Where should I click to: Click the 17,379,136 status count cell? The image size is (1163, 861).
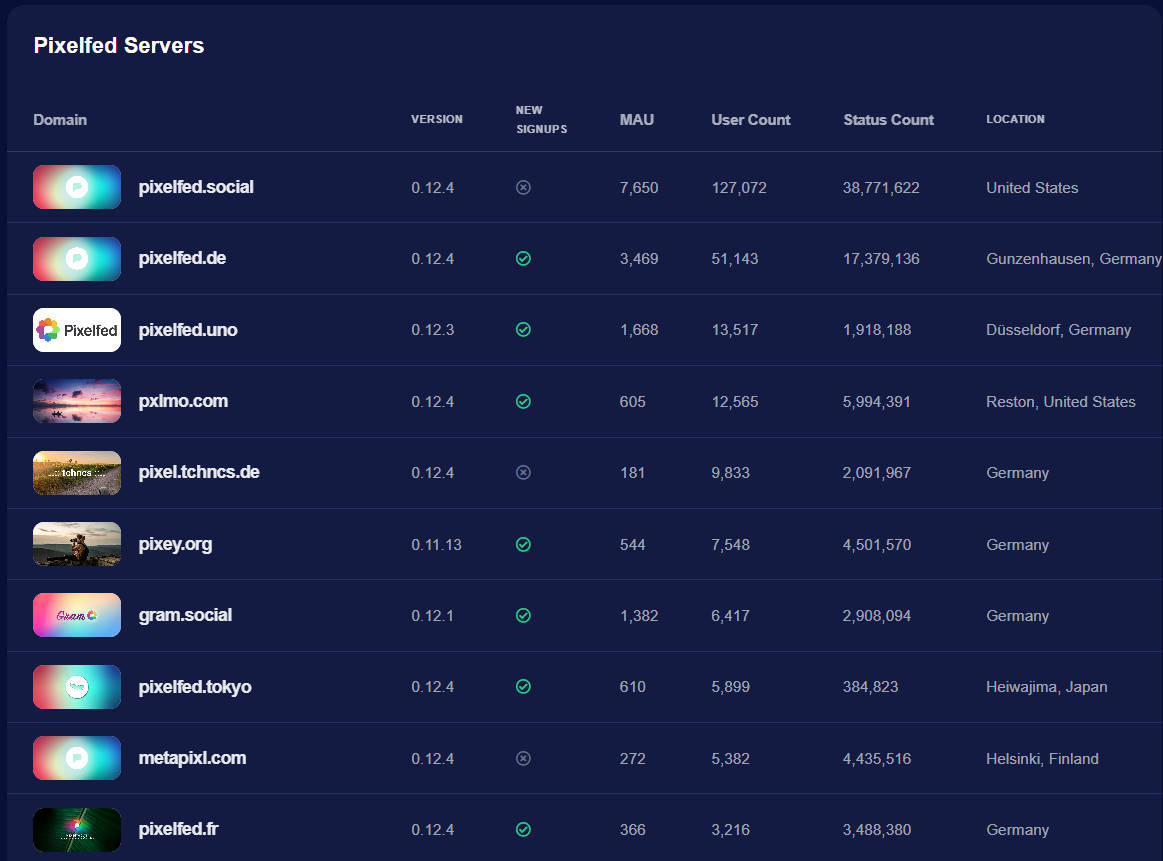coord(881,259)
